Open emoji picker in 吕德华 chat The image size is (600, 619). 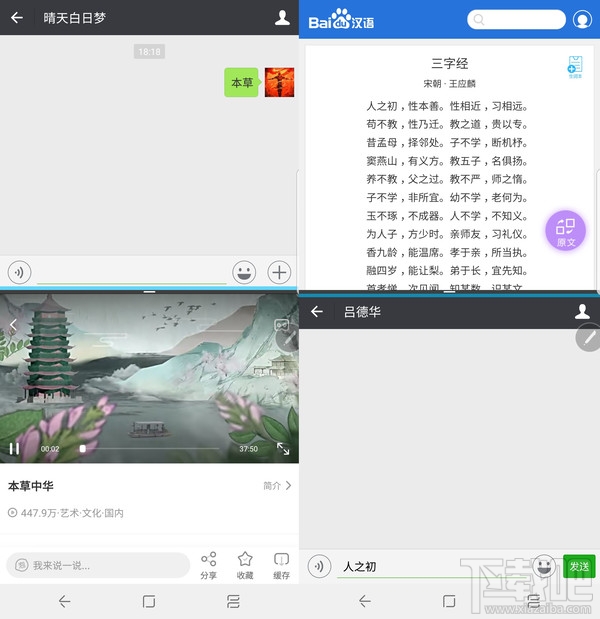544,567
